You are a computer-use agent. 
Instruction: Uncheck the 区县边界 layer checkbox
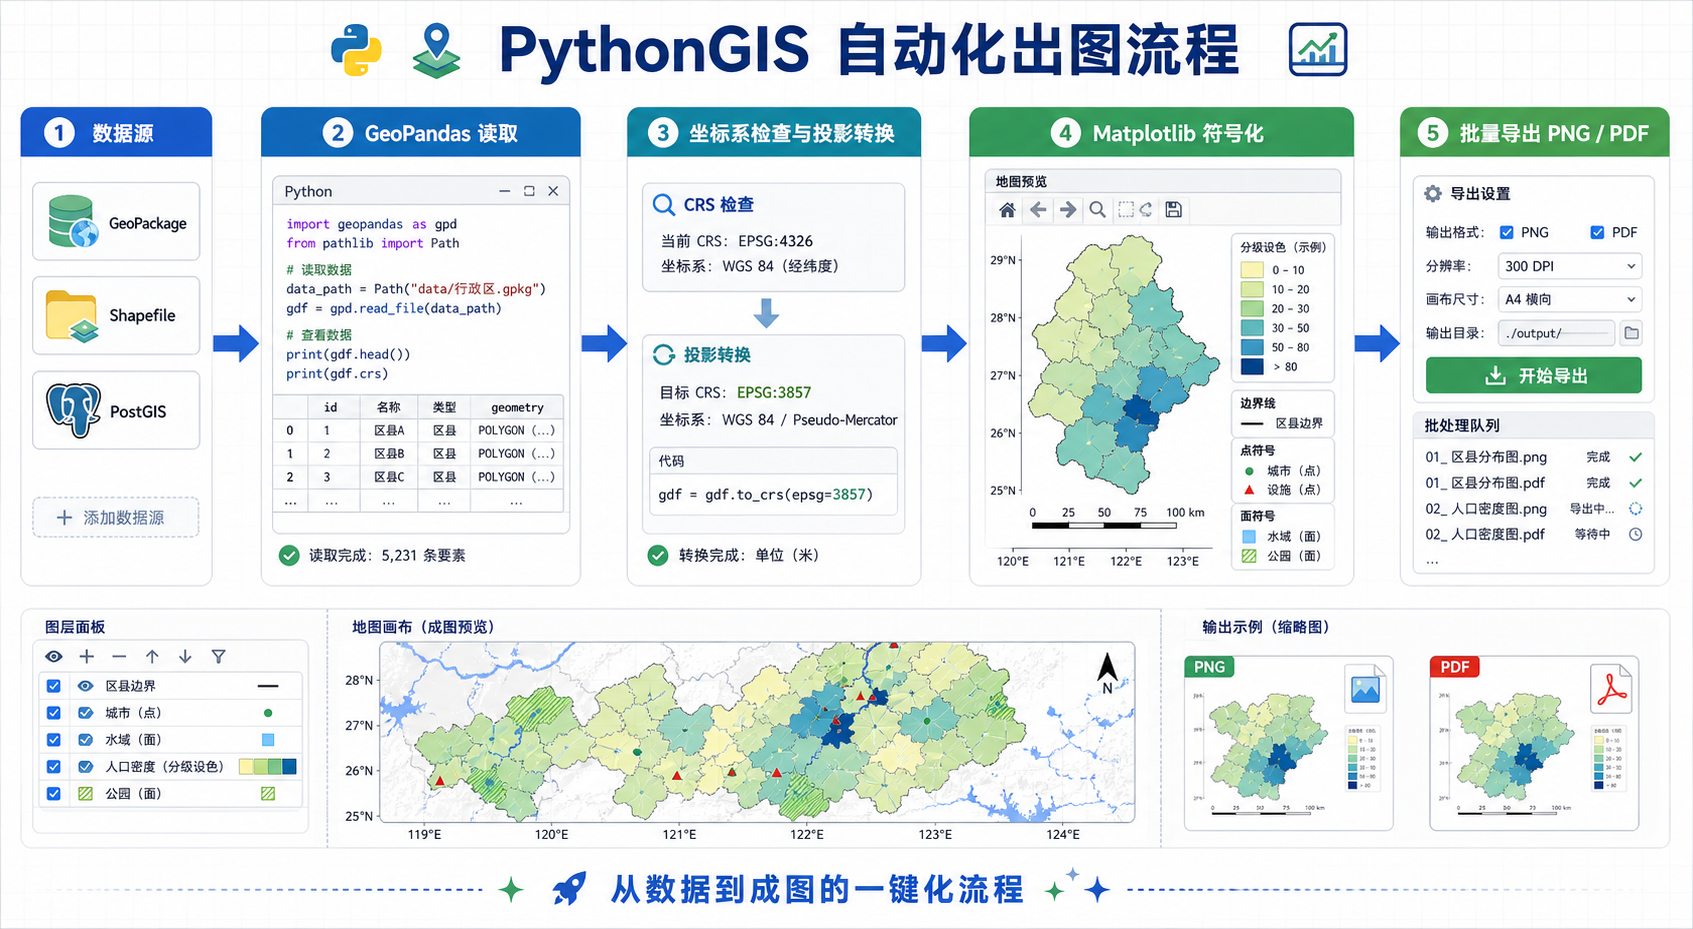pos(54,686)
